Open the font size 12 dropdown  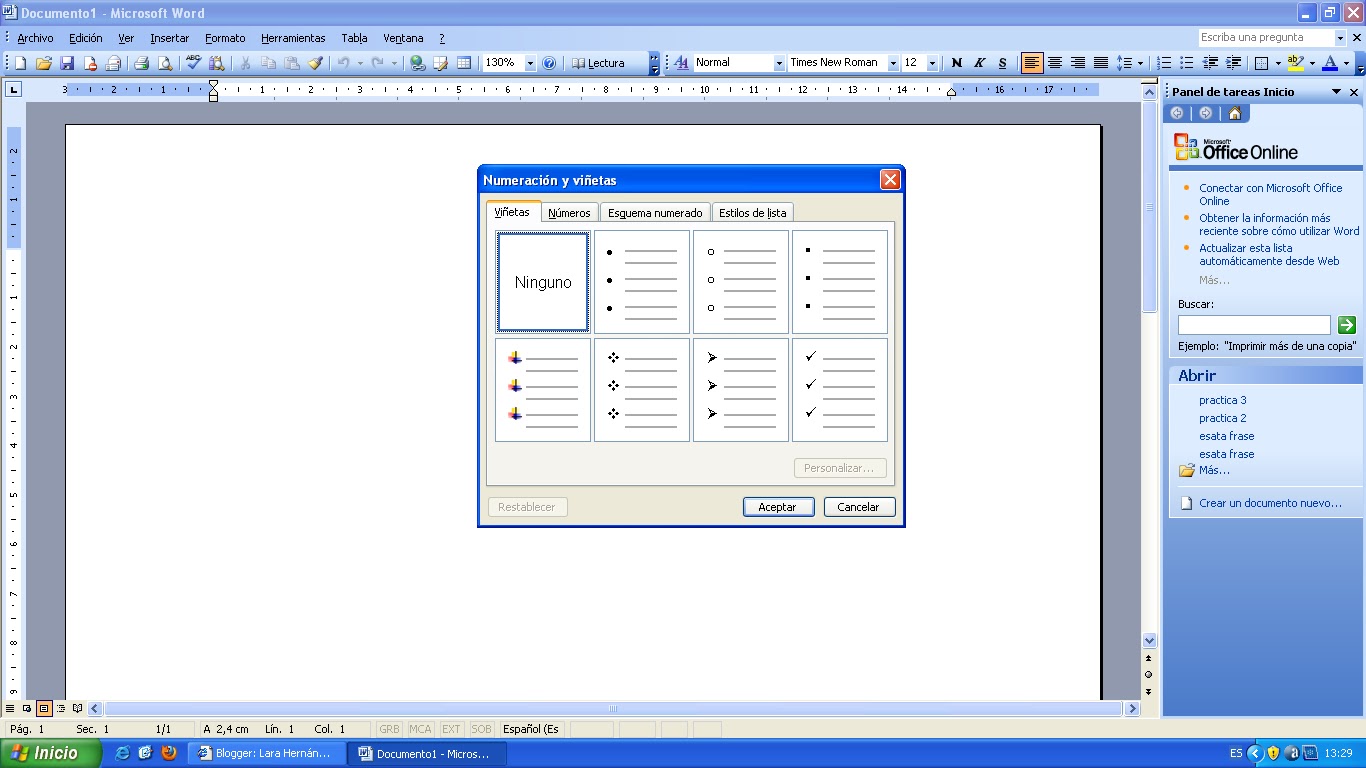[x=932, y=63]
